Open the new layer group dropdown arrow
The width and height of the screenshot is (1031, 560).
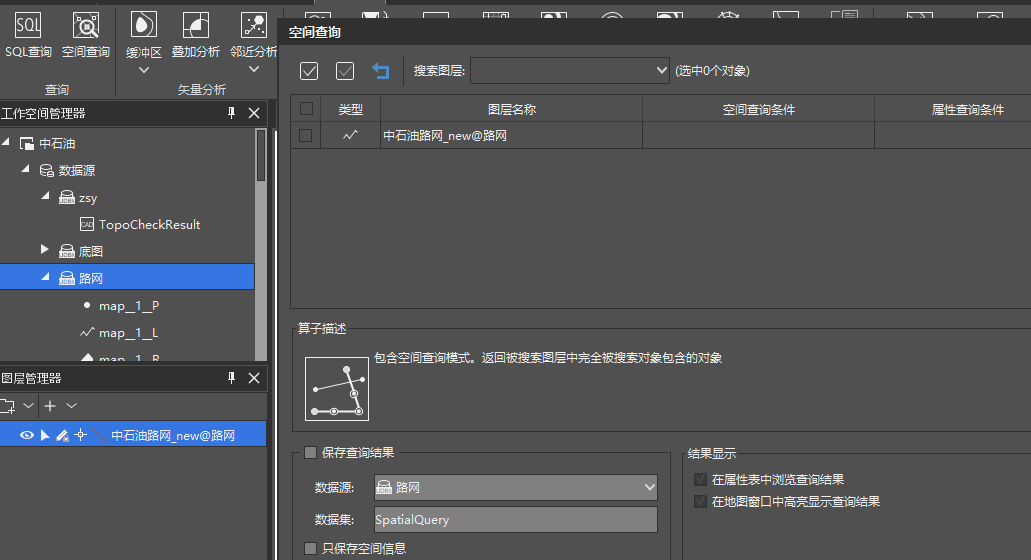coord(28,406)
